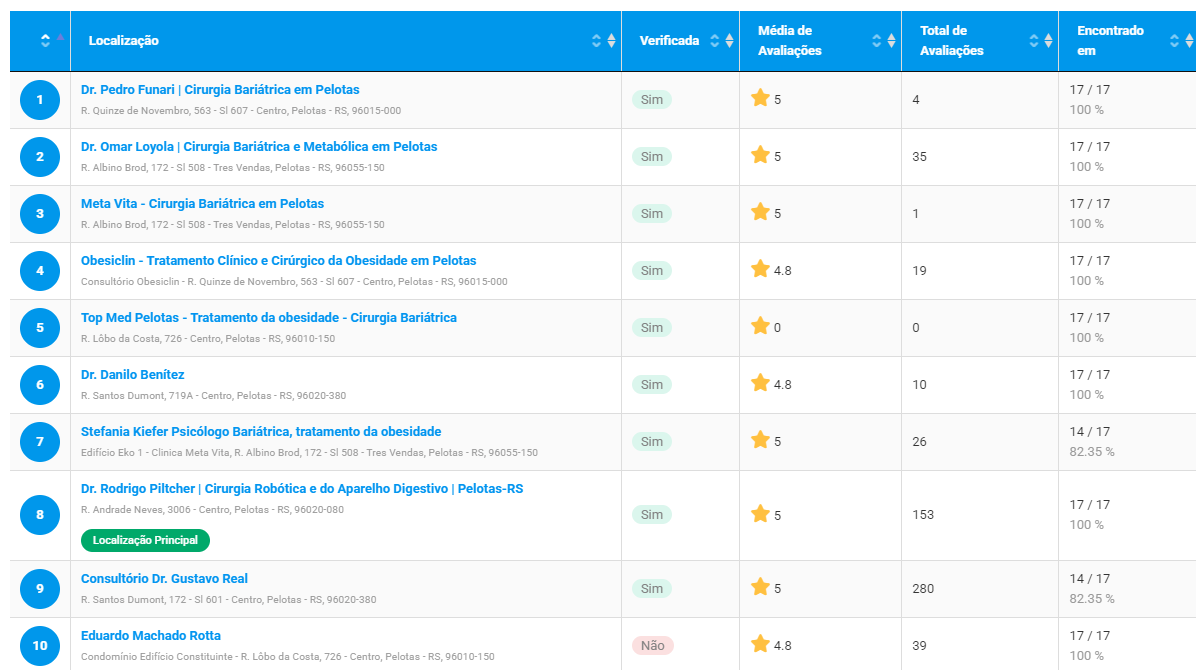
Task: Open Dr. Rodrigo Piltcher listing link
Action: [x=302, y=488]
